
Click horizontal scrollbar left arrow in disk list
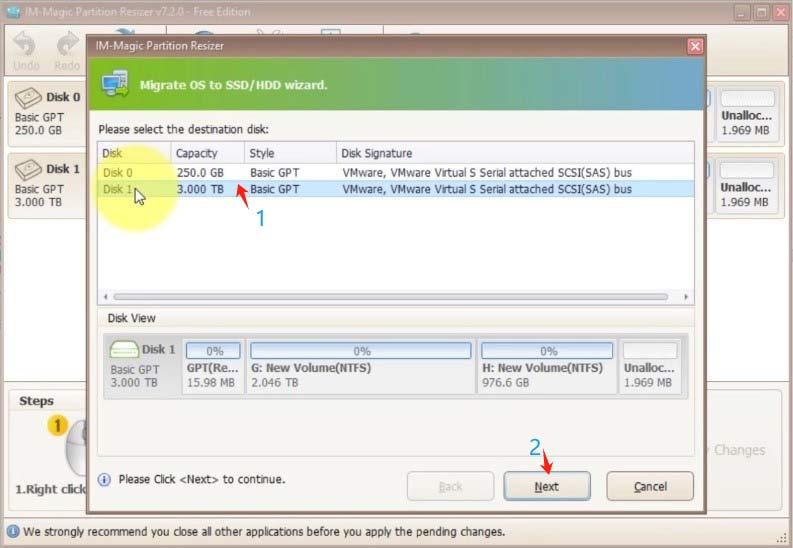point(105,297)
